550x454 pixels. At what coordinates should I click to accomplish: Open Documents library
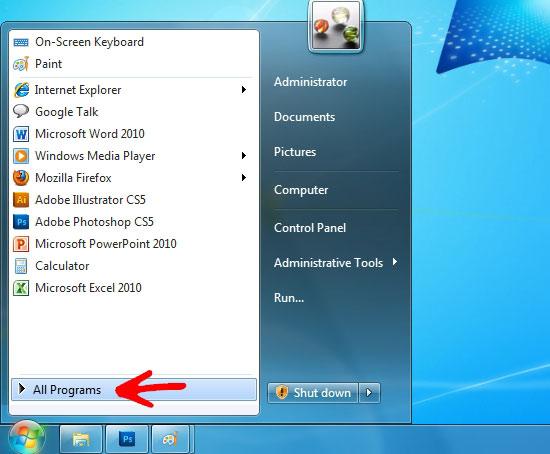tap(304, 117)
